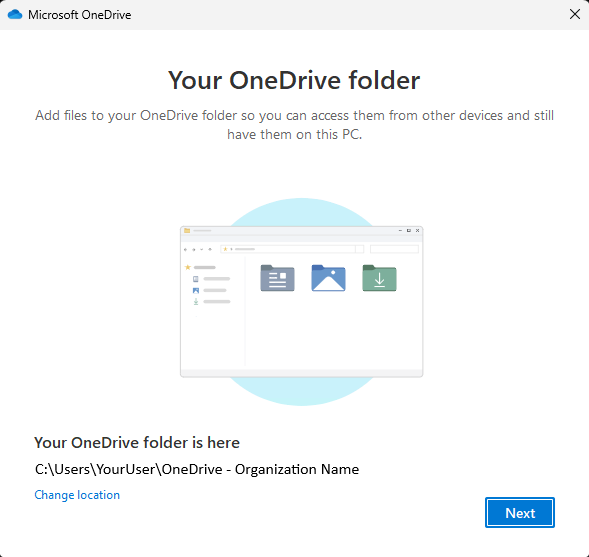589x557 pixels.
Task: Click the illustration window's close X
Action: click(x=417, y=230)
